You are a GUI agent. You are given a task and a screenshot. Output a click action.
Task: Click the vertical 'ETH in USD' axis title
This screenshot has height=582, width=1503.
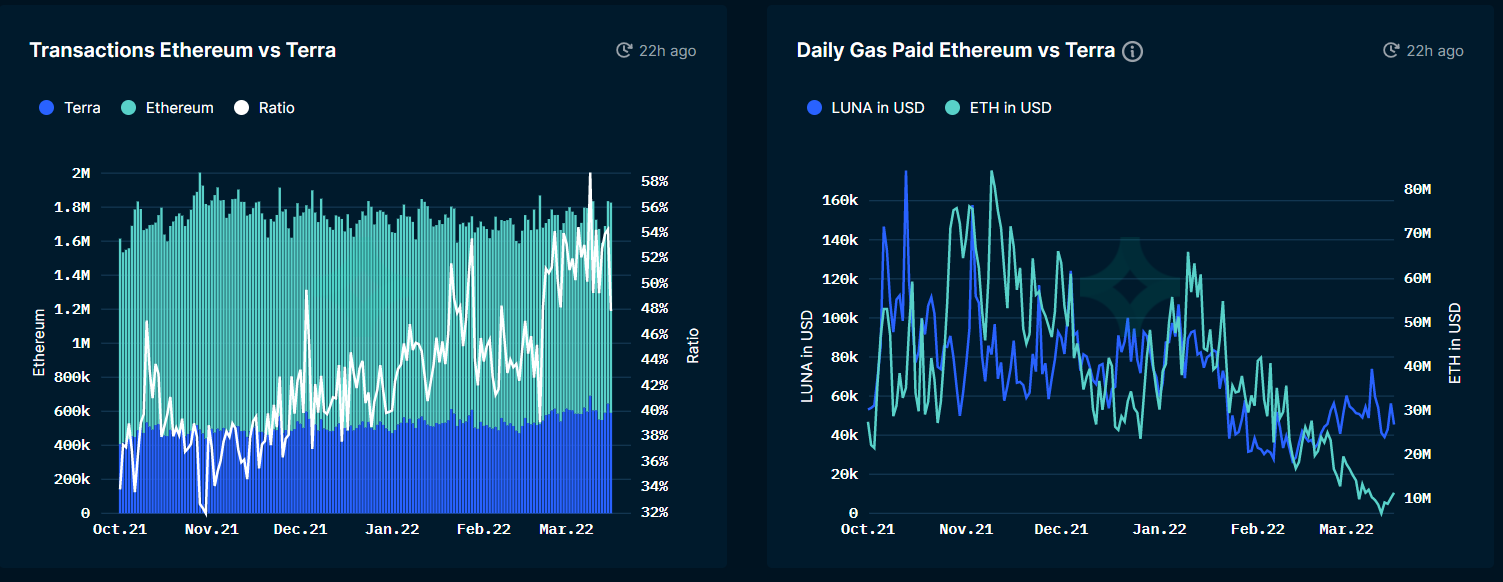tap(1455, 343)
